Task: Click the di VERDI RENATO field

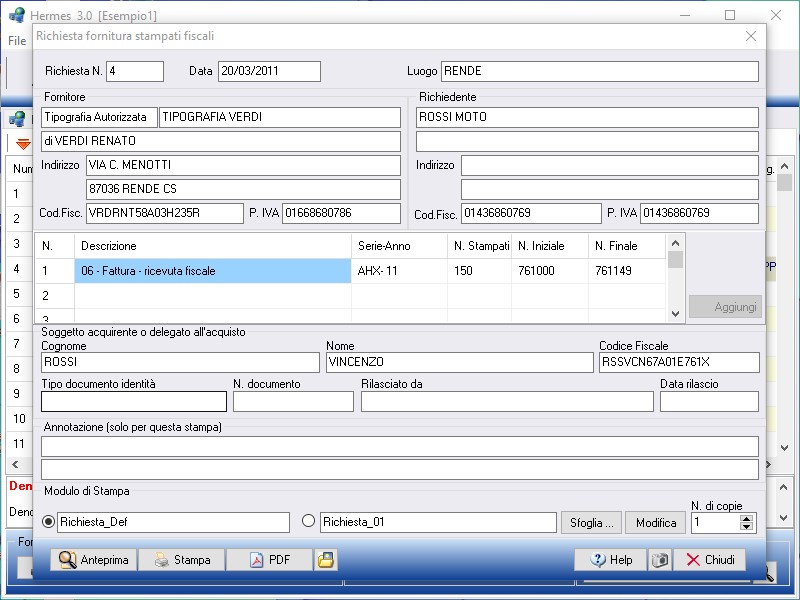Action: coord(221,141)
